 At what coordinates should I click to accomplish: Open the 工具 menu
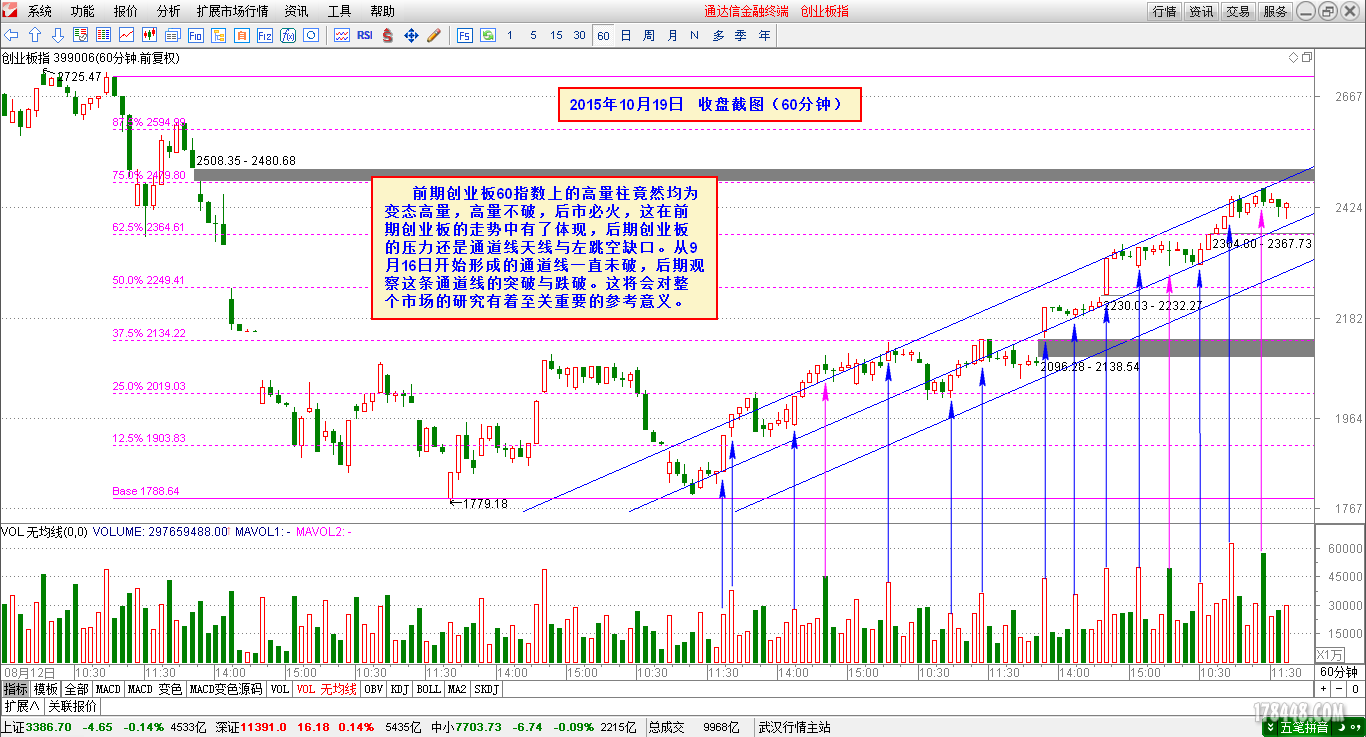(340, 11)
